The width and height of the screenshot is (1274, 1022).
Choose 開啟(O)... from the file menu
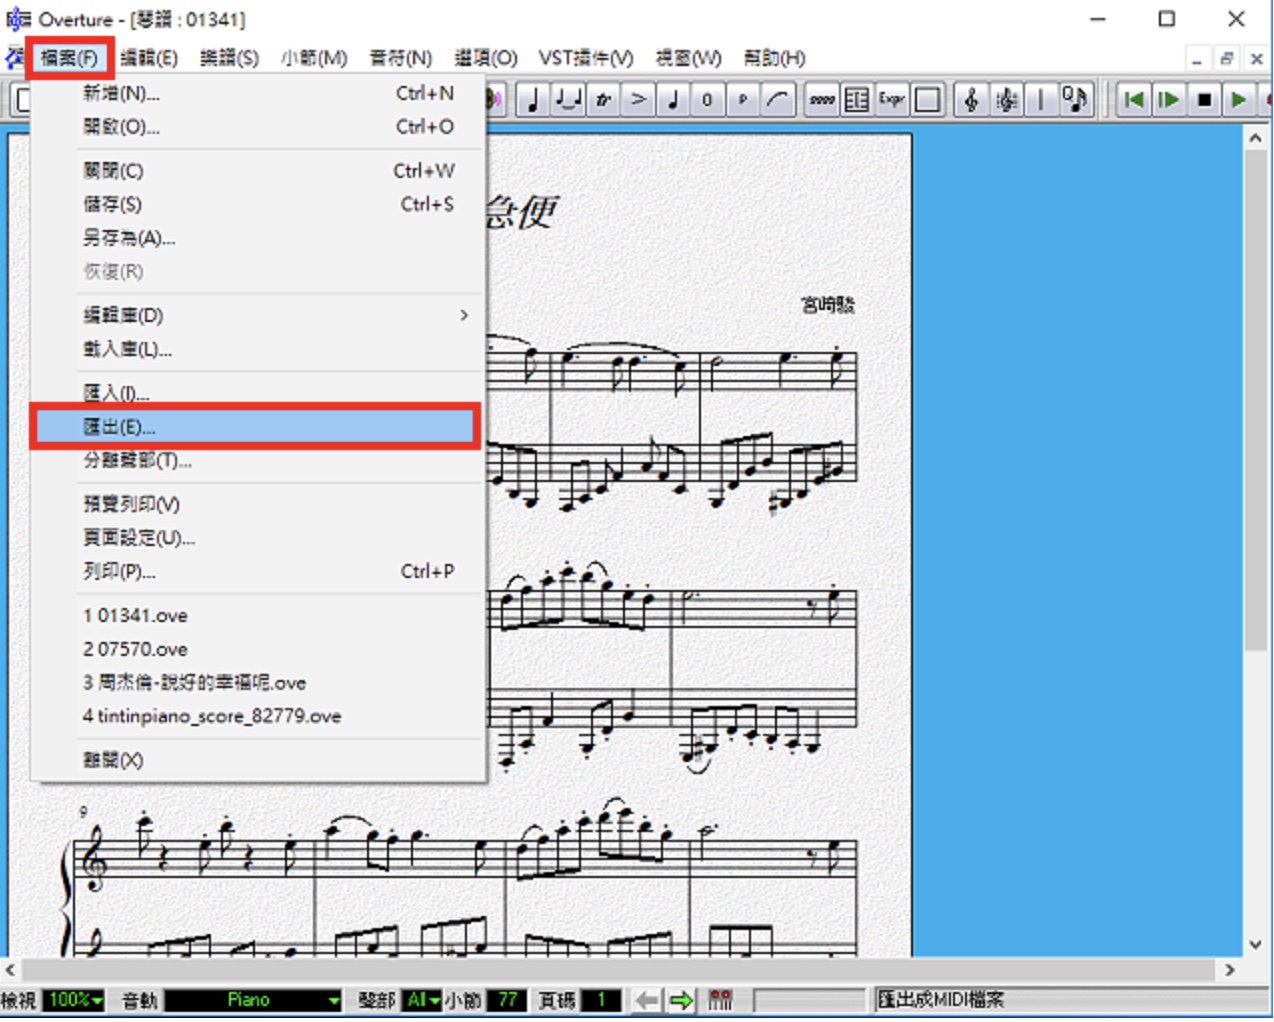258,127
